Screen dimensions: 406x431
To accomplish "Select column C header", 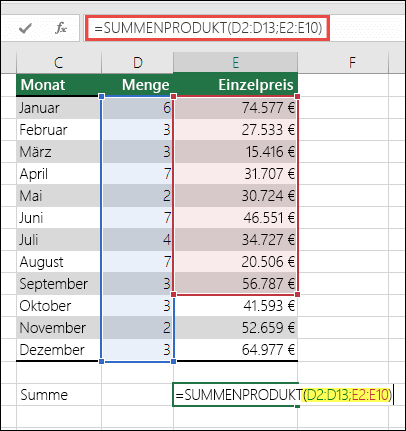I will (x=59, y=62).
